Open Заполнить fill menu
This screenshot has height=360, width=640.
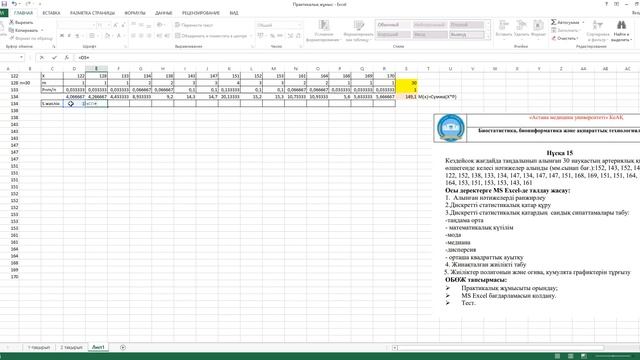click(565, 30)
